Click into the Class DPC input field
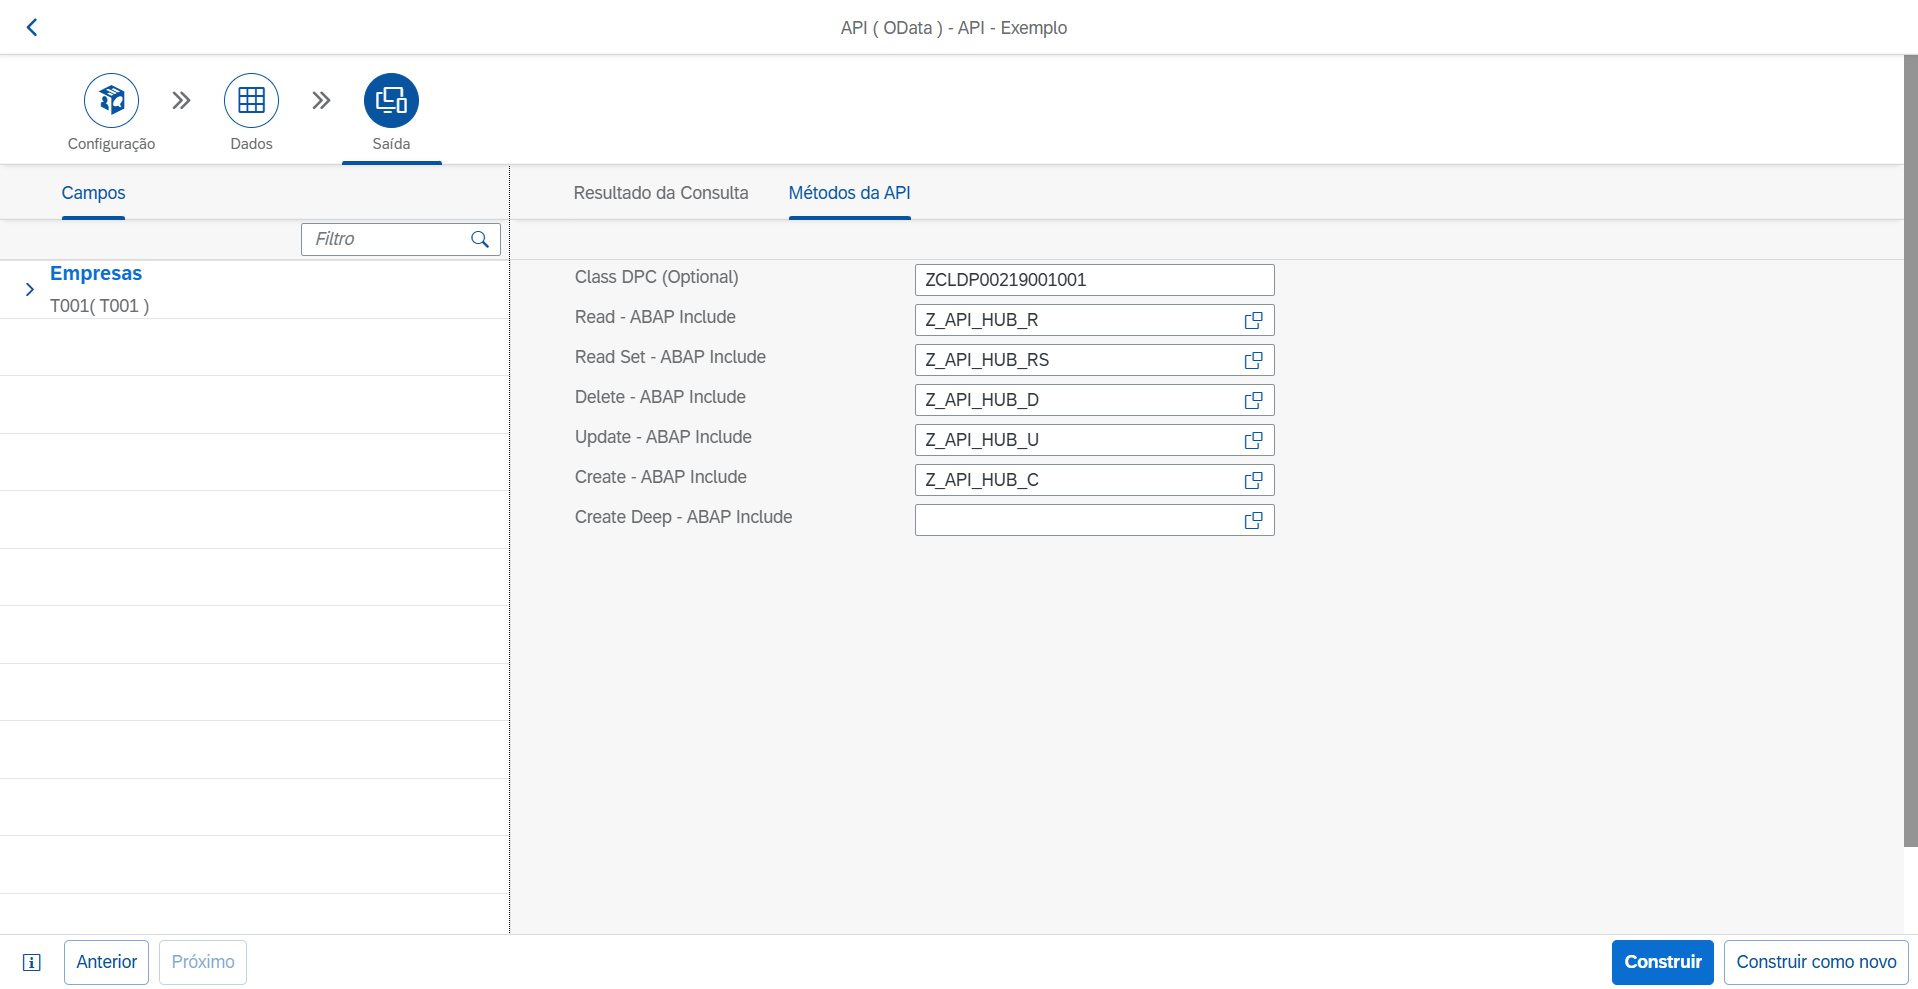The height and width of the screenshot is (989, 1918). pos(1094,280)
